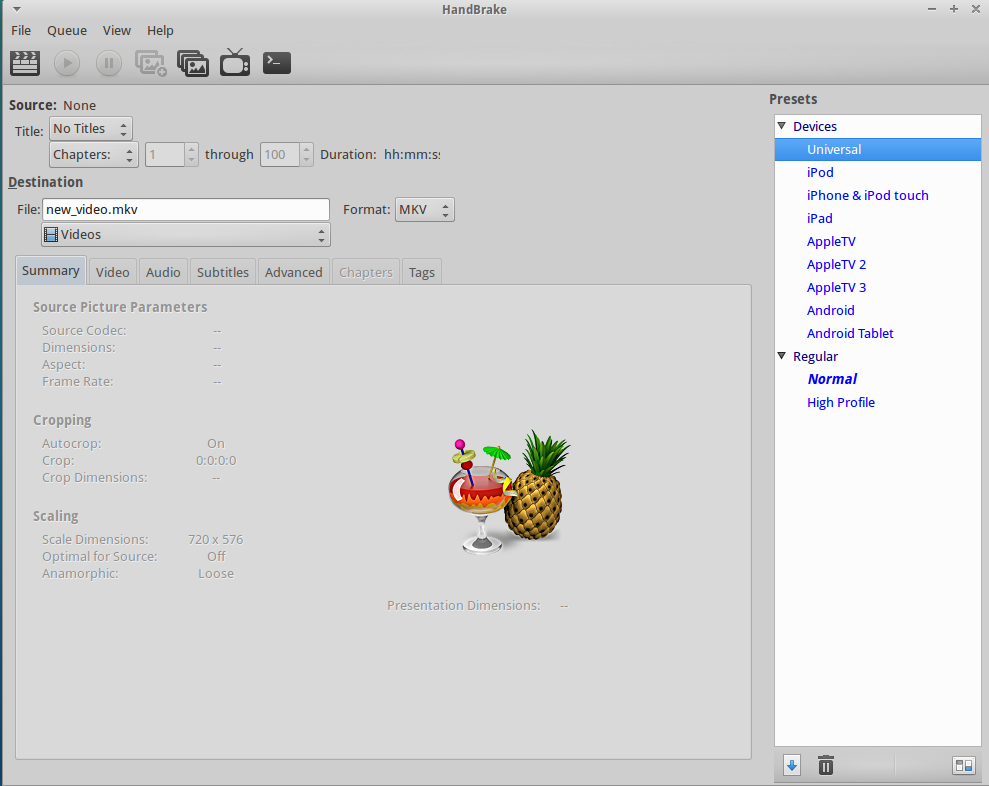This screenshot has height=786, width=989.
Task: Open the Help menu
Action: [160, 30]
